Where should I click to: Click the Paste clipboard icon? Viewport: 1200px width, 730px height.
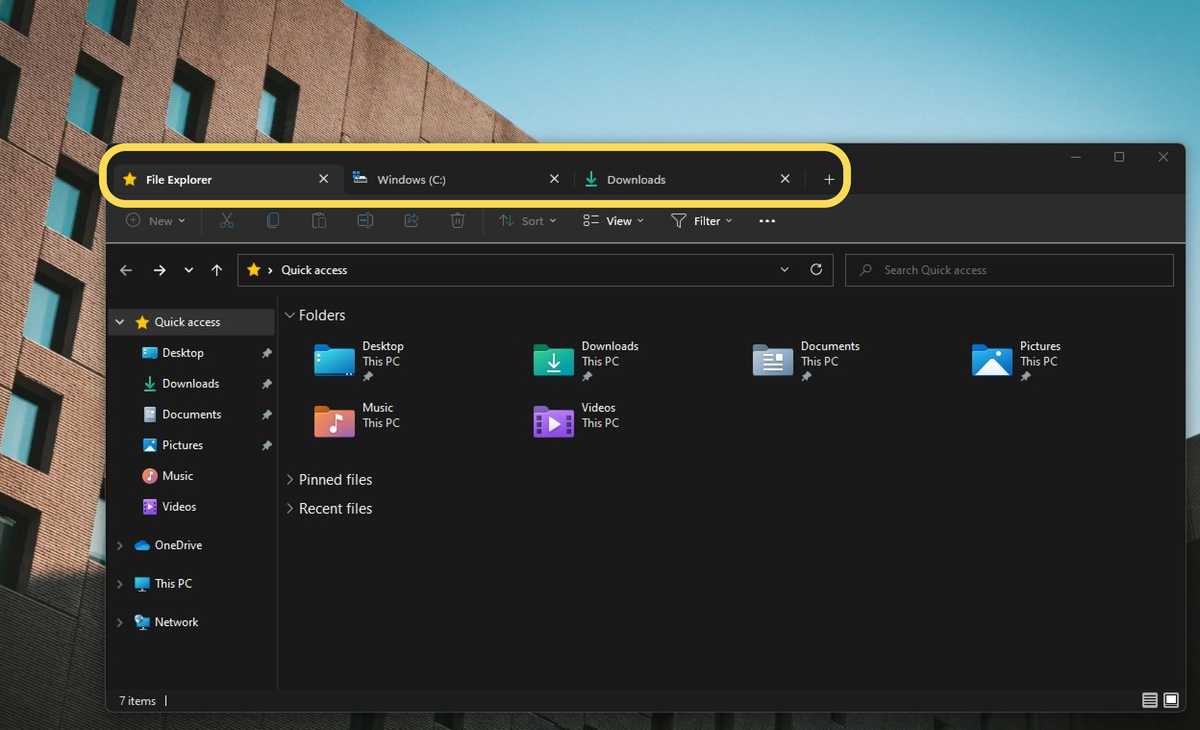click(318, 221)
